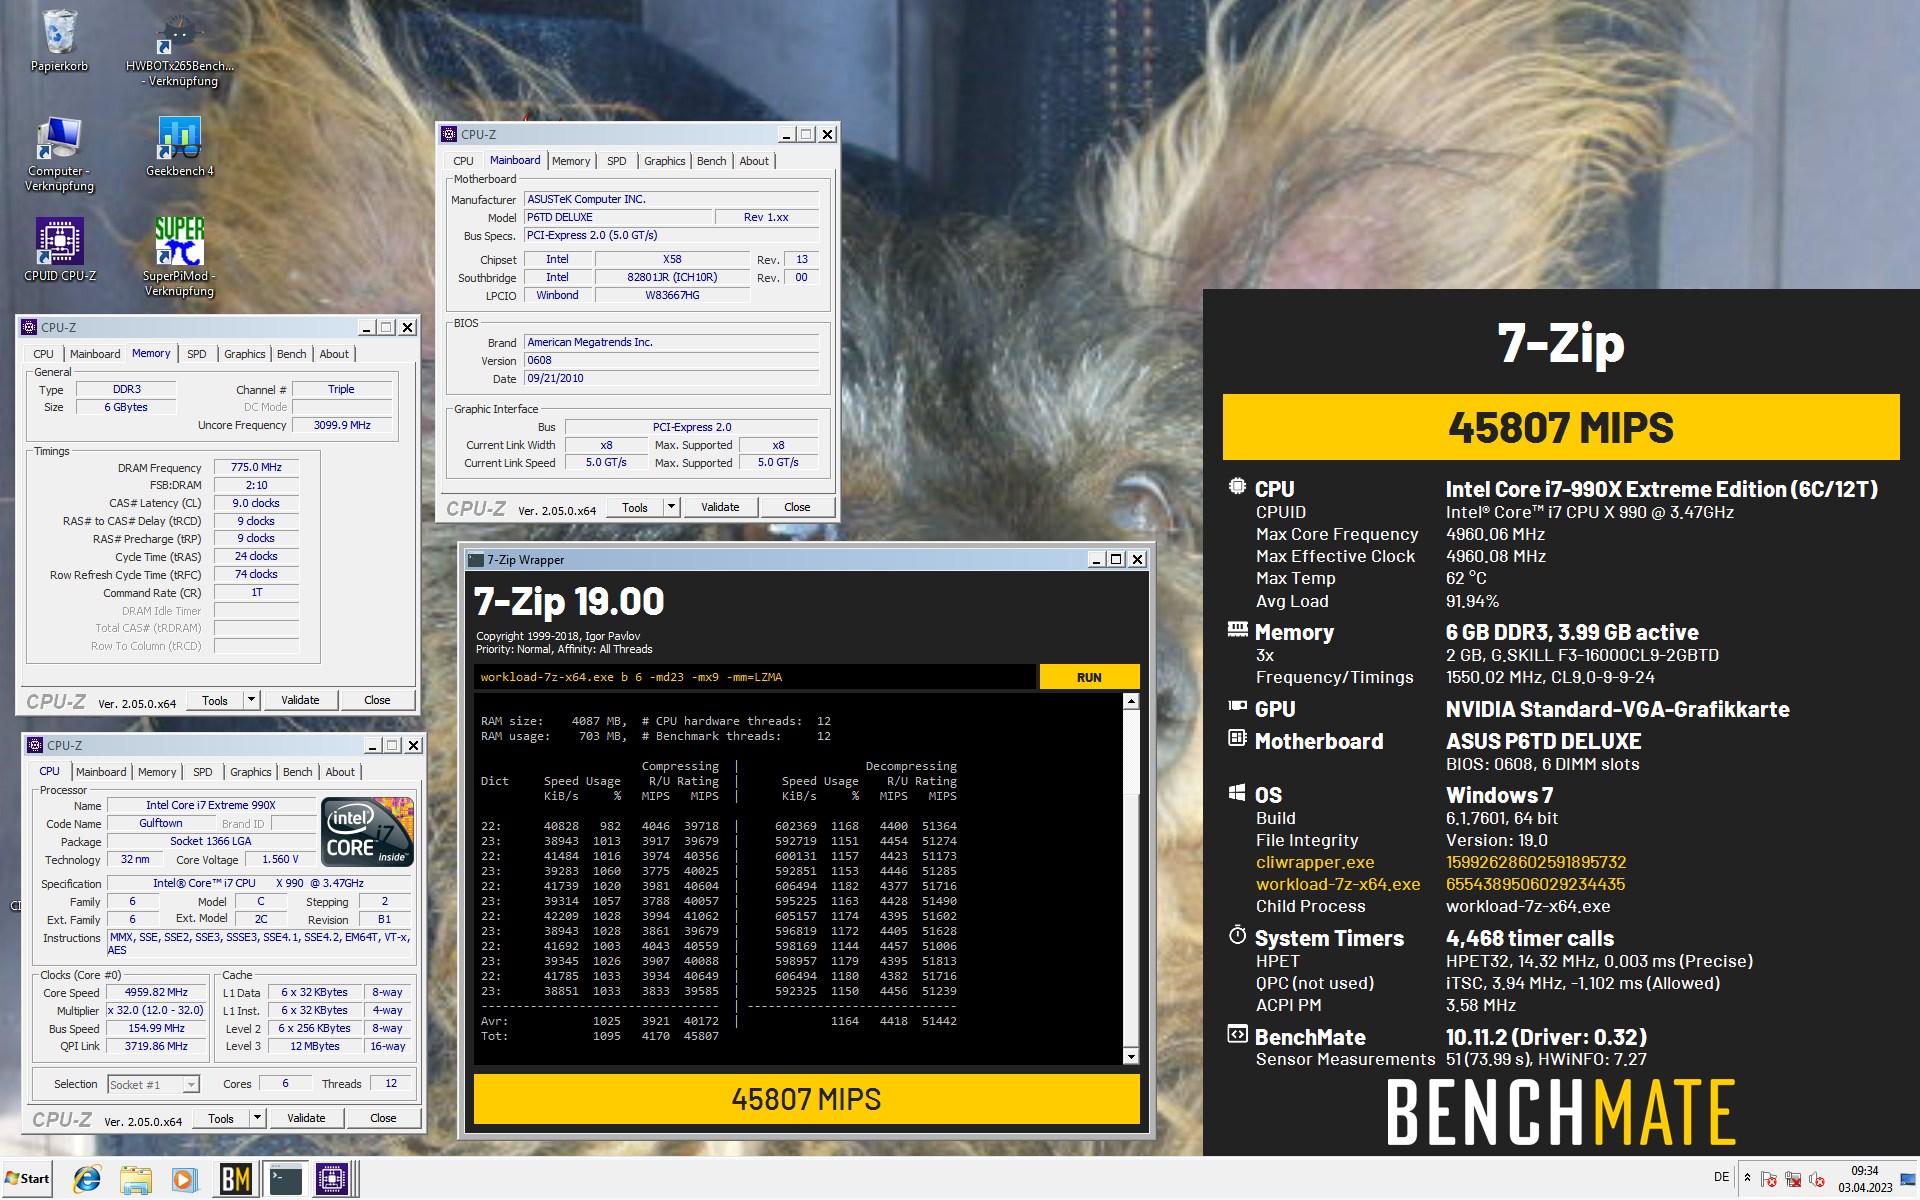Image resolution: width=1920 pixels, height=1200 pixels.
Task: Open the Mainboard tab in the top CPU-Z window
Action: point(515,160)
